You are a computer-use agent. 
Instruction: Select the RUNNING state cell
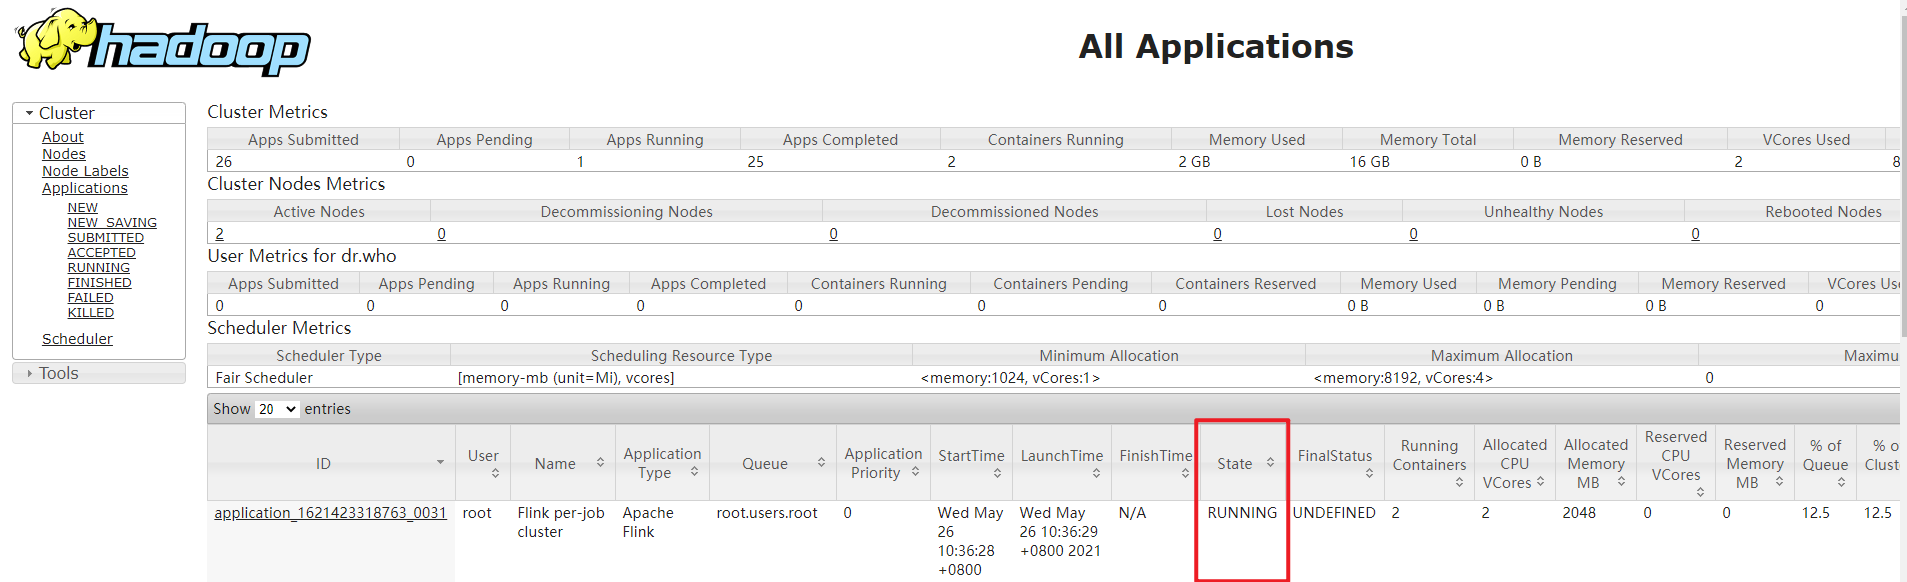[1242, 513]
